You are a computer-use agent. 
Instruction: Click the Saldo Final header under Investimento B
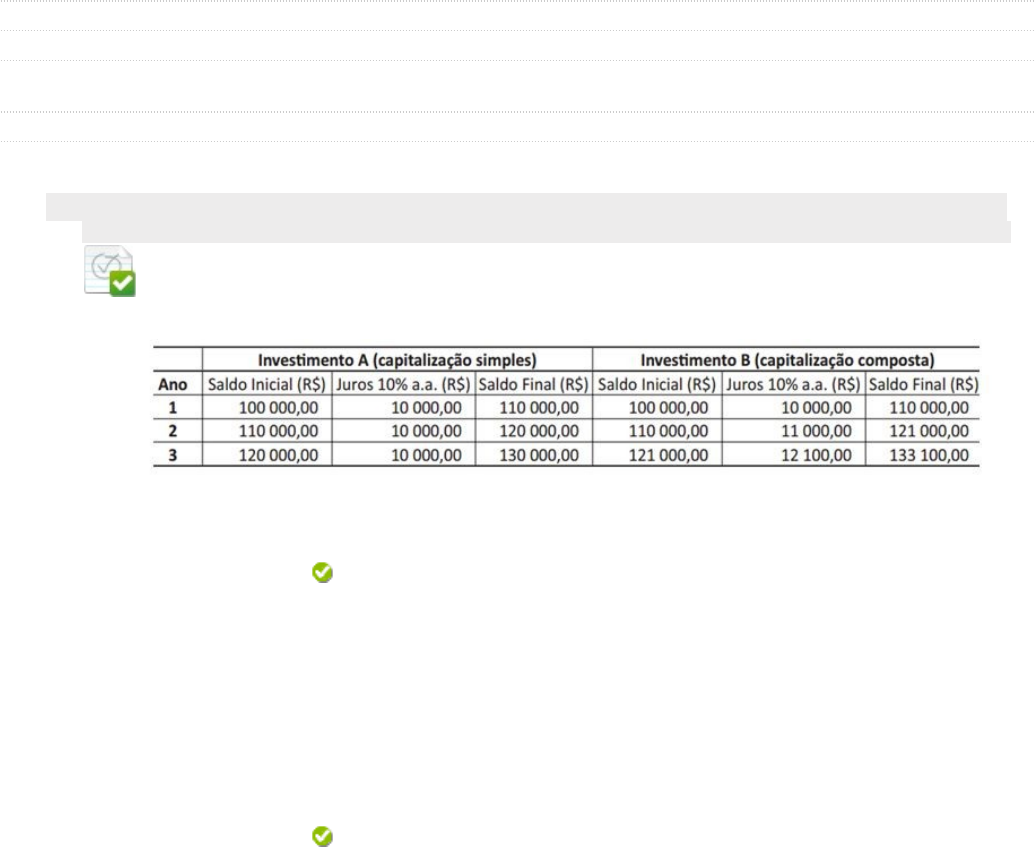922,384
